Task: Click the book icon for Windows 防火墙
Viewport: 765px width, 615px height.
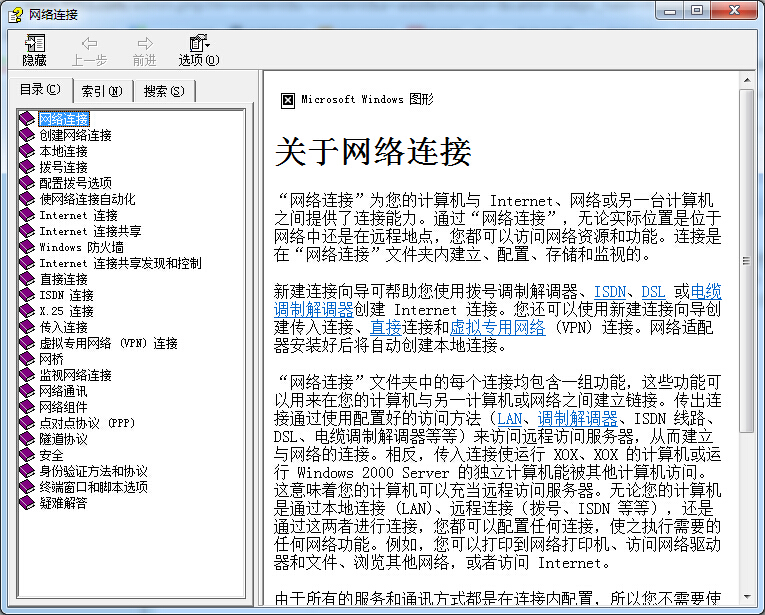Action: (x=27, y=247)
